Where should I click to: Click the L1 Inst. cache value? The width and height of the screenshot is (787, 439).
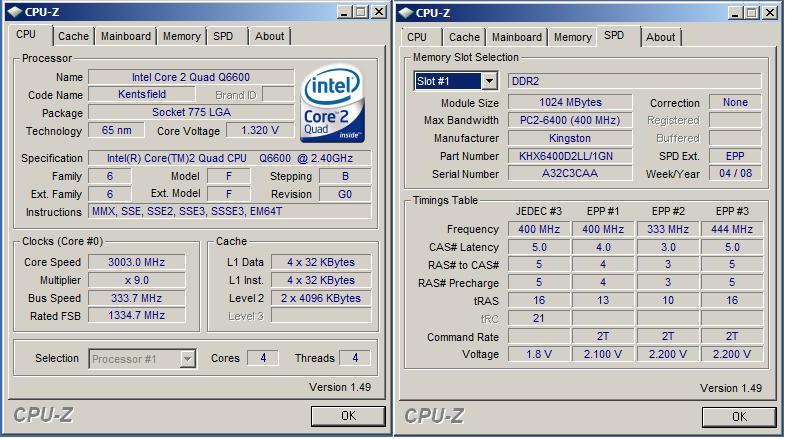(321, 280)
